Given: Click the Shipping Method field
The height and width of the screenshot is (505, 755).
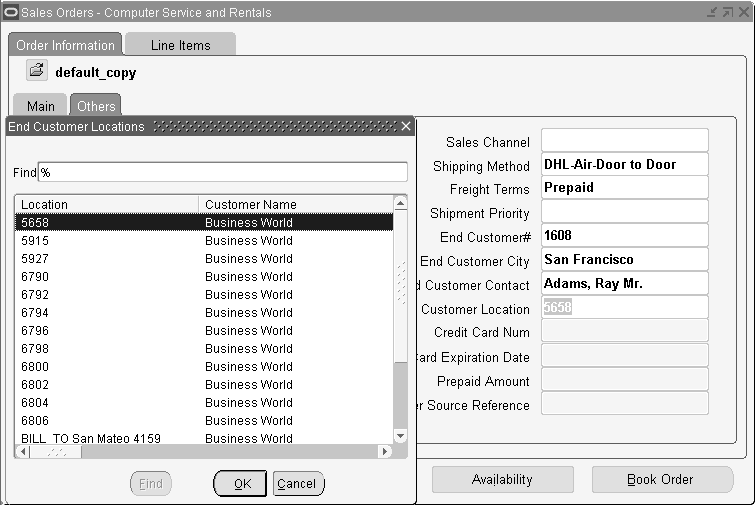Looking at the screenshot, I should 625,164.
